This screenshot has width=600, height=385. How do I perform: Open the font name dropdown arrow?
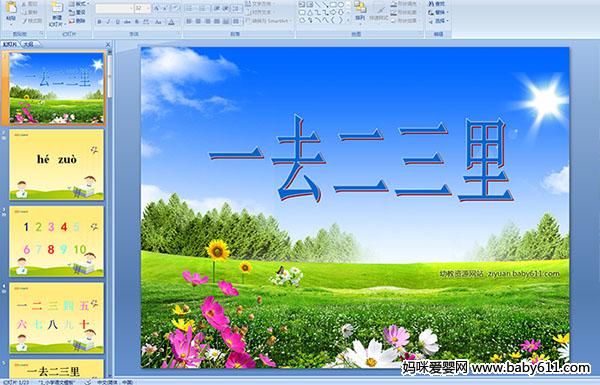[x=131, y=8]
